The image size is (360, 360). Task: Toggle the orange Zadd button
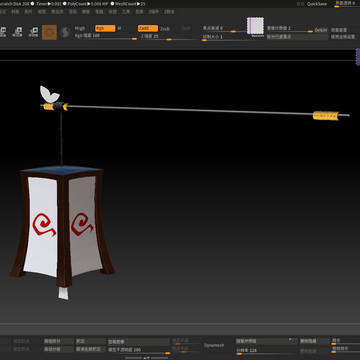coord(148,28)
